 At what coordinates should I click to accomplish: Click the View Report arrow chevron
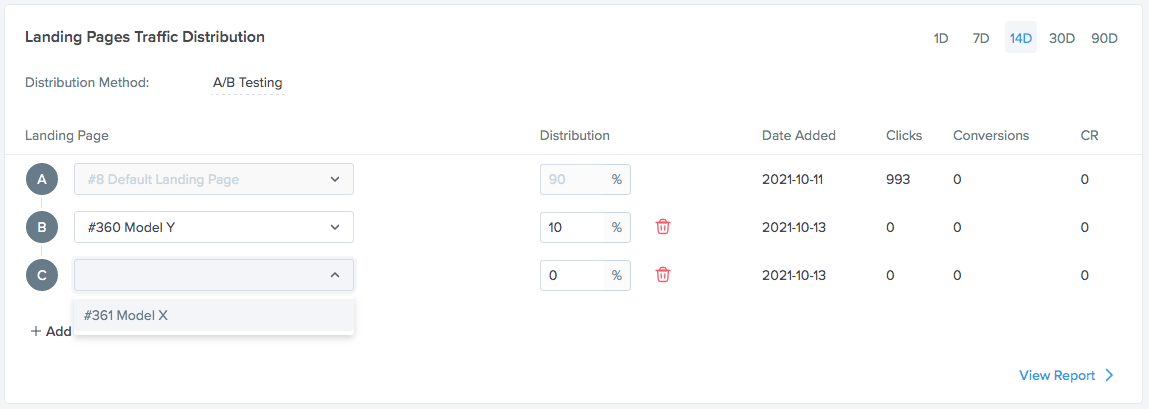coord(1109,375)
